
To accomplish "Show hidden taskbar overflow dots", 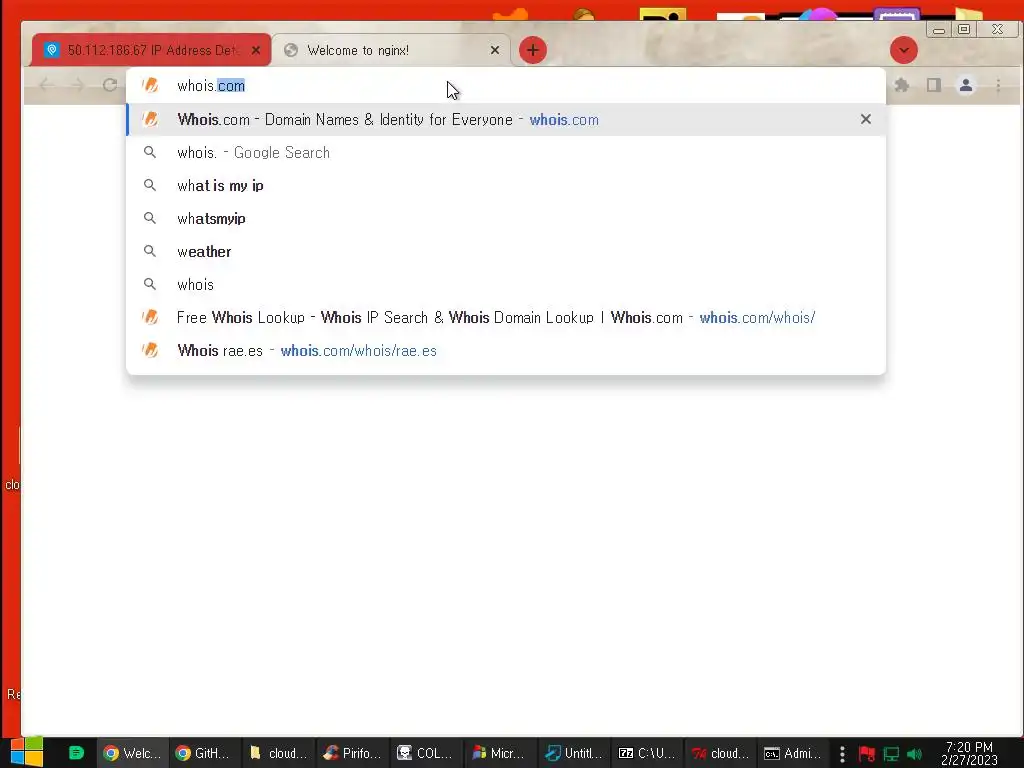I will click(842, 754).
